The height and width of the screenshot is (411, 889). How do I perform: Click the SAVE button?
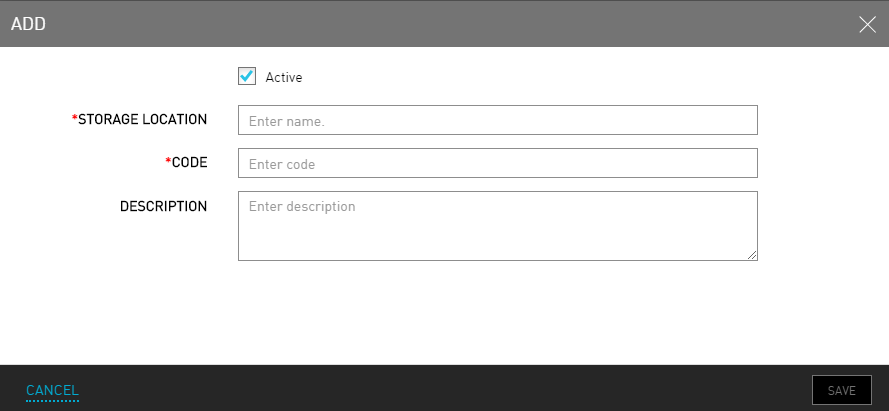842,391
